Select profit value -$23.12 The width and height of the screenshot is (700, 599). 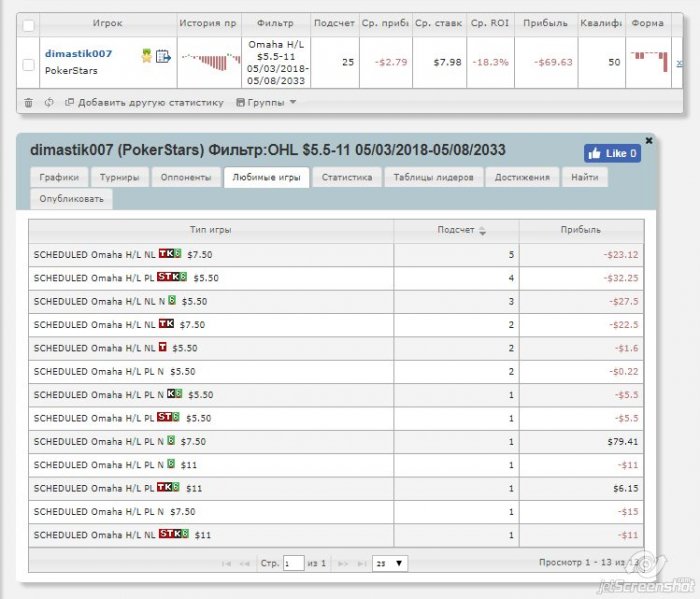(x=621, y=255)
